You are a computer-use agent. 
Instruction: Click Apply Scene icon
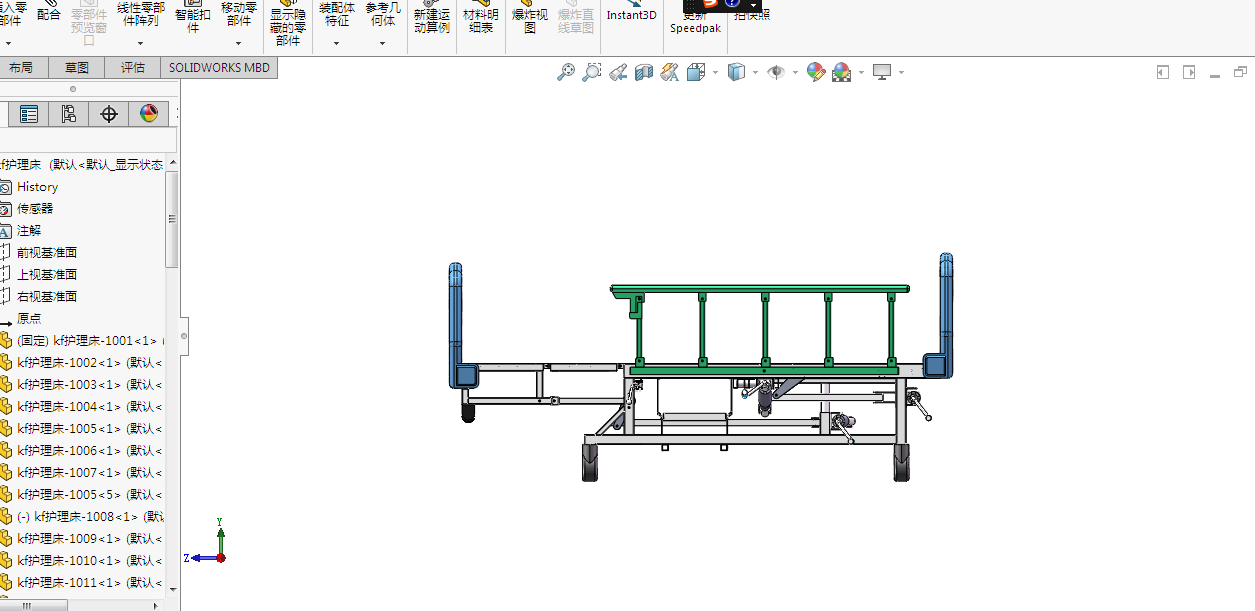[x=842, y=72]
